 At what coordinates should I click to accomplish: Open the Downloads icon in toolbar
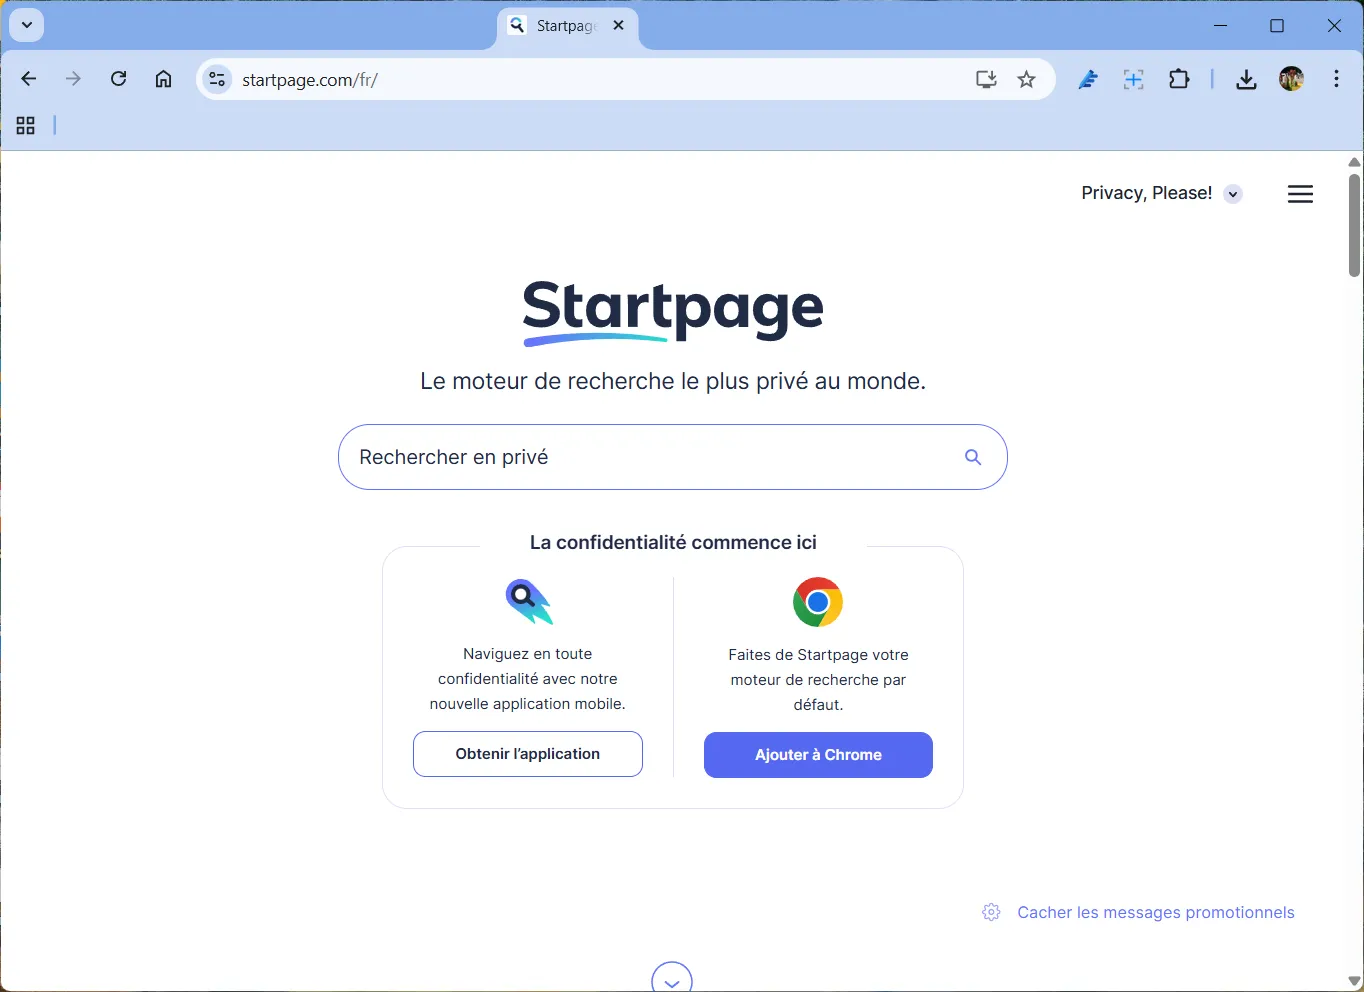tap(1246, 79)
